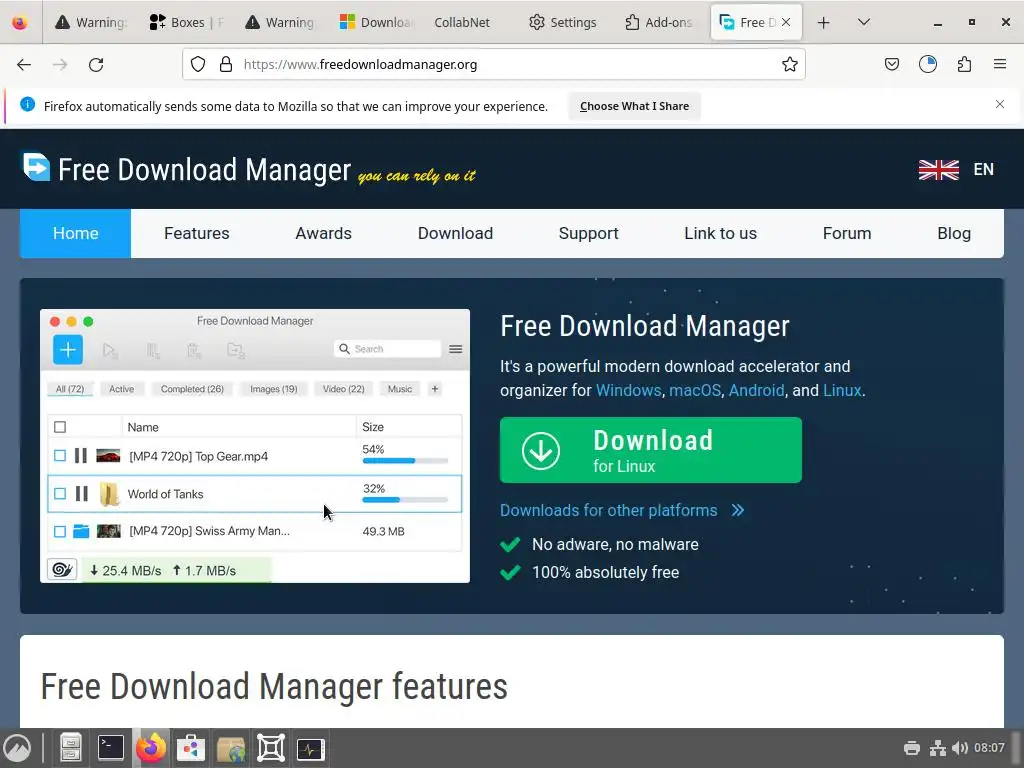Click the snail speed mode icon
The width and height of the screenshot is (1024, 768).
tap(63, 569)
